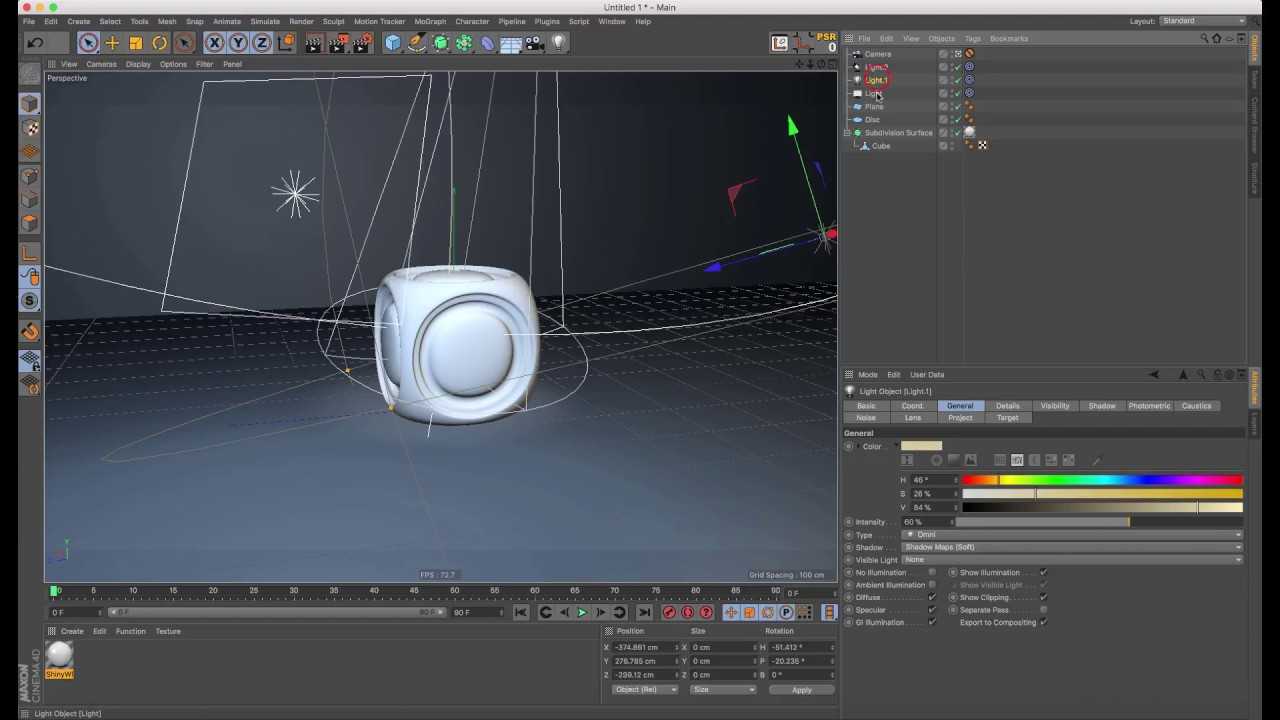Click the Position X input field
Image resolution: width=1280 pixels, height=720 pixels.
click(644, 647)
